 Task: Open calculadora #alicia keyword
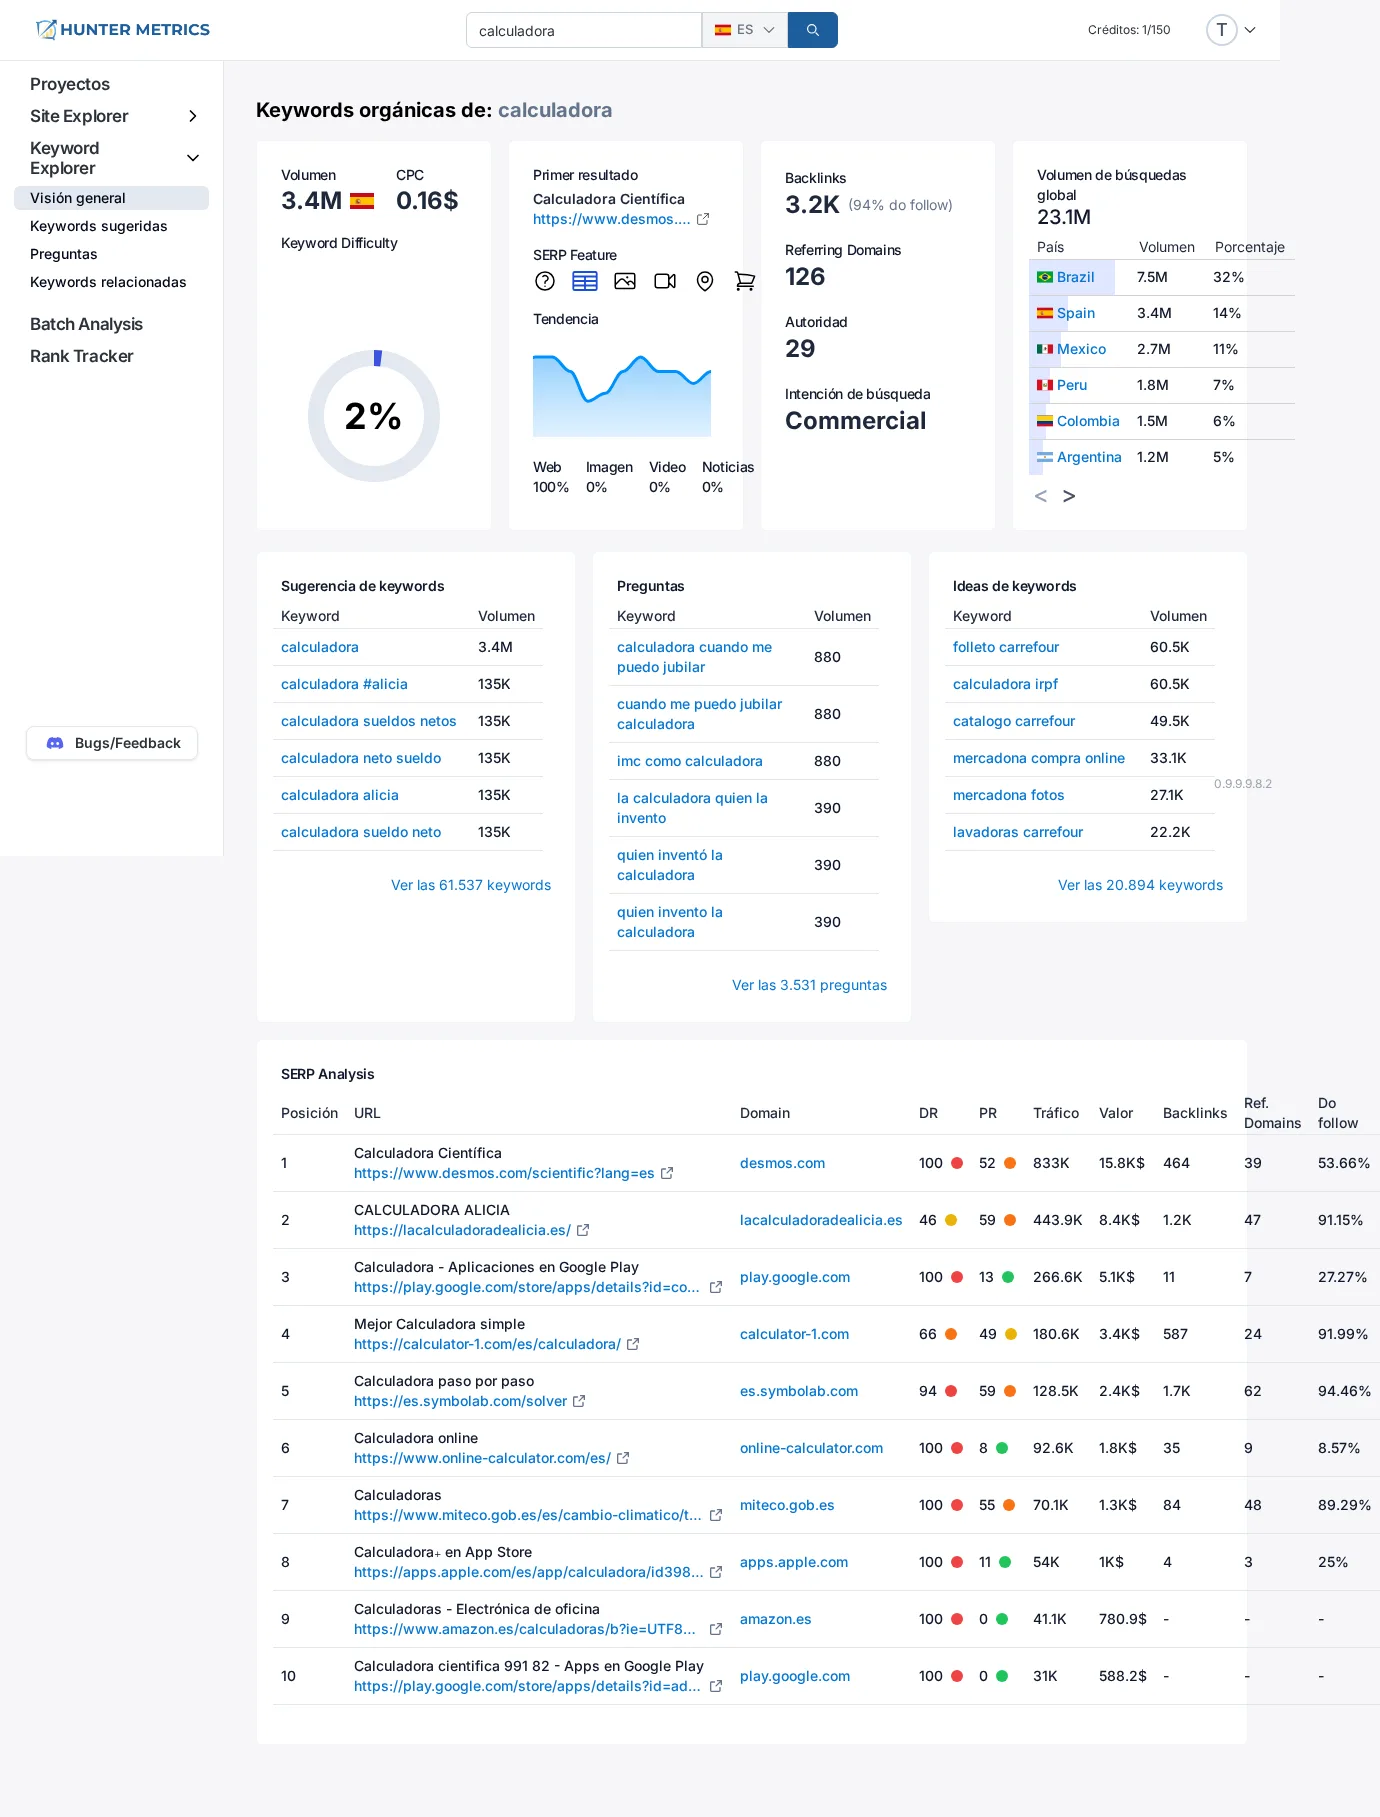pos(344,684)
